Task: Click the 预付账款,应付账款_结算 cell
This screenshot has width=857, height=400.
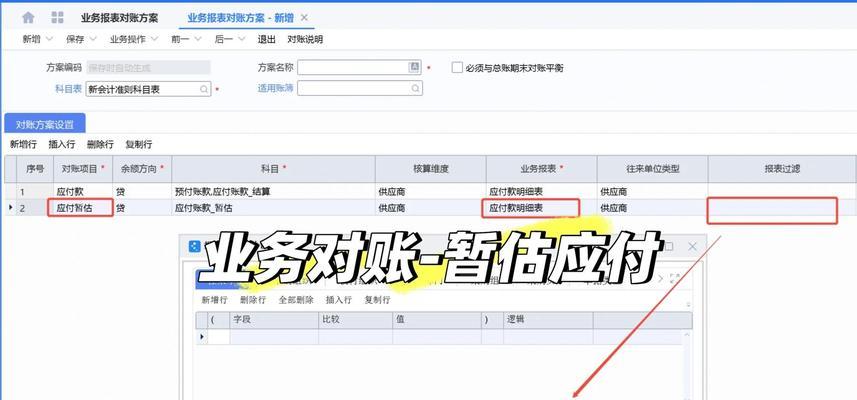Action: pos(273,192)
